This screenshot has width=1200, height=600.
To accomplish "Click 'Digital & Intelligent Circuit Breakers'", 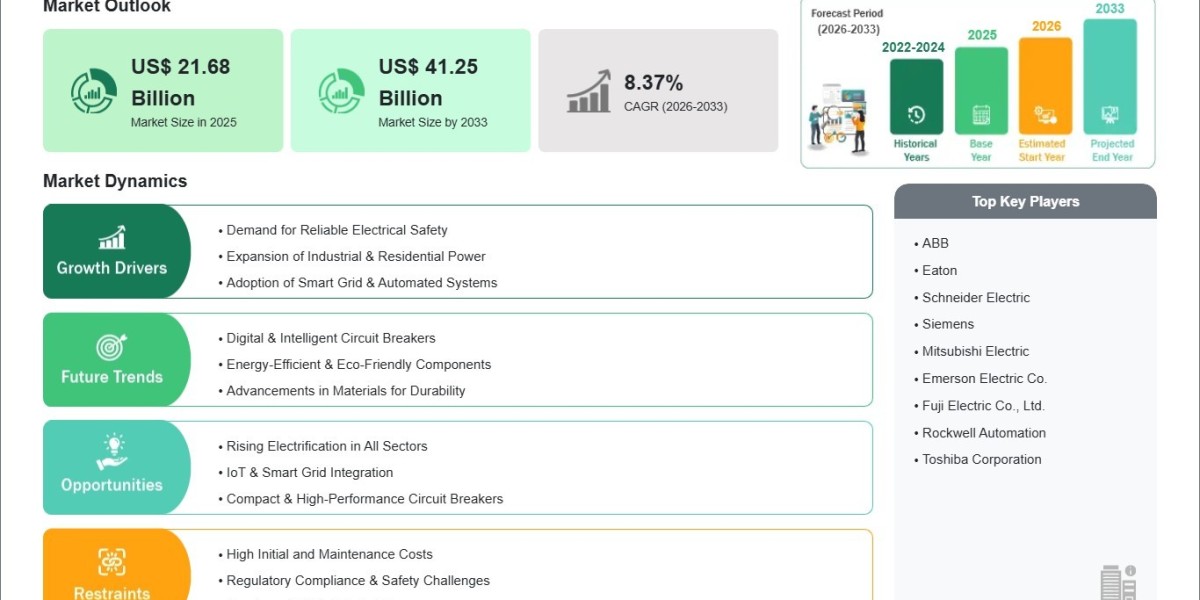I will pos(331,338).
